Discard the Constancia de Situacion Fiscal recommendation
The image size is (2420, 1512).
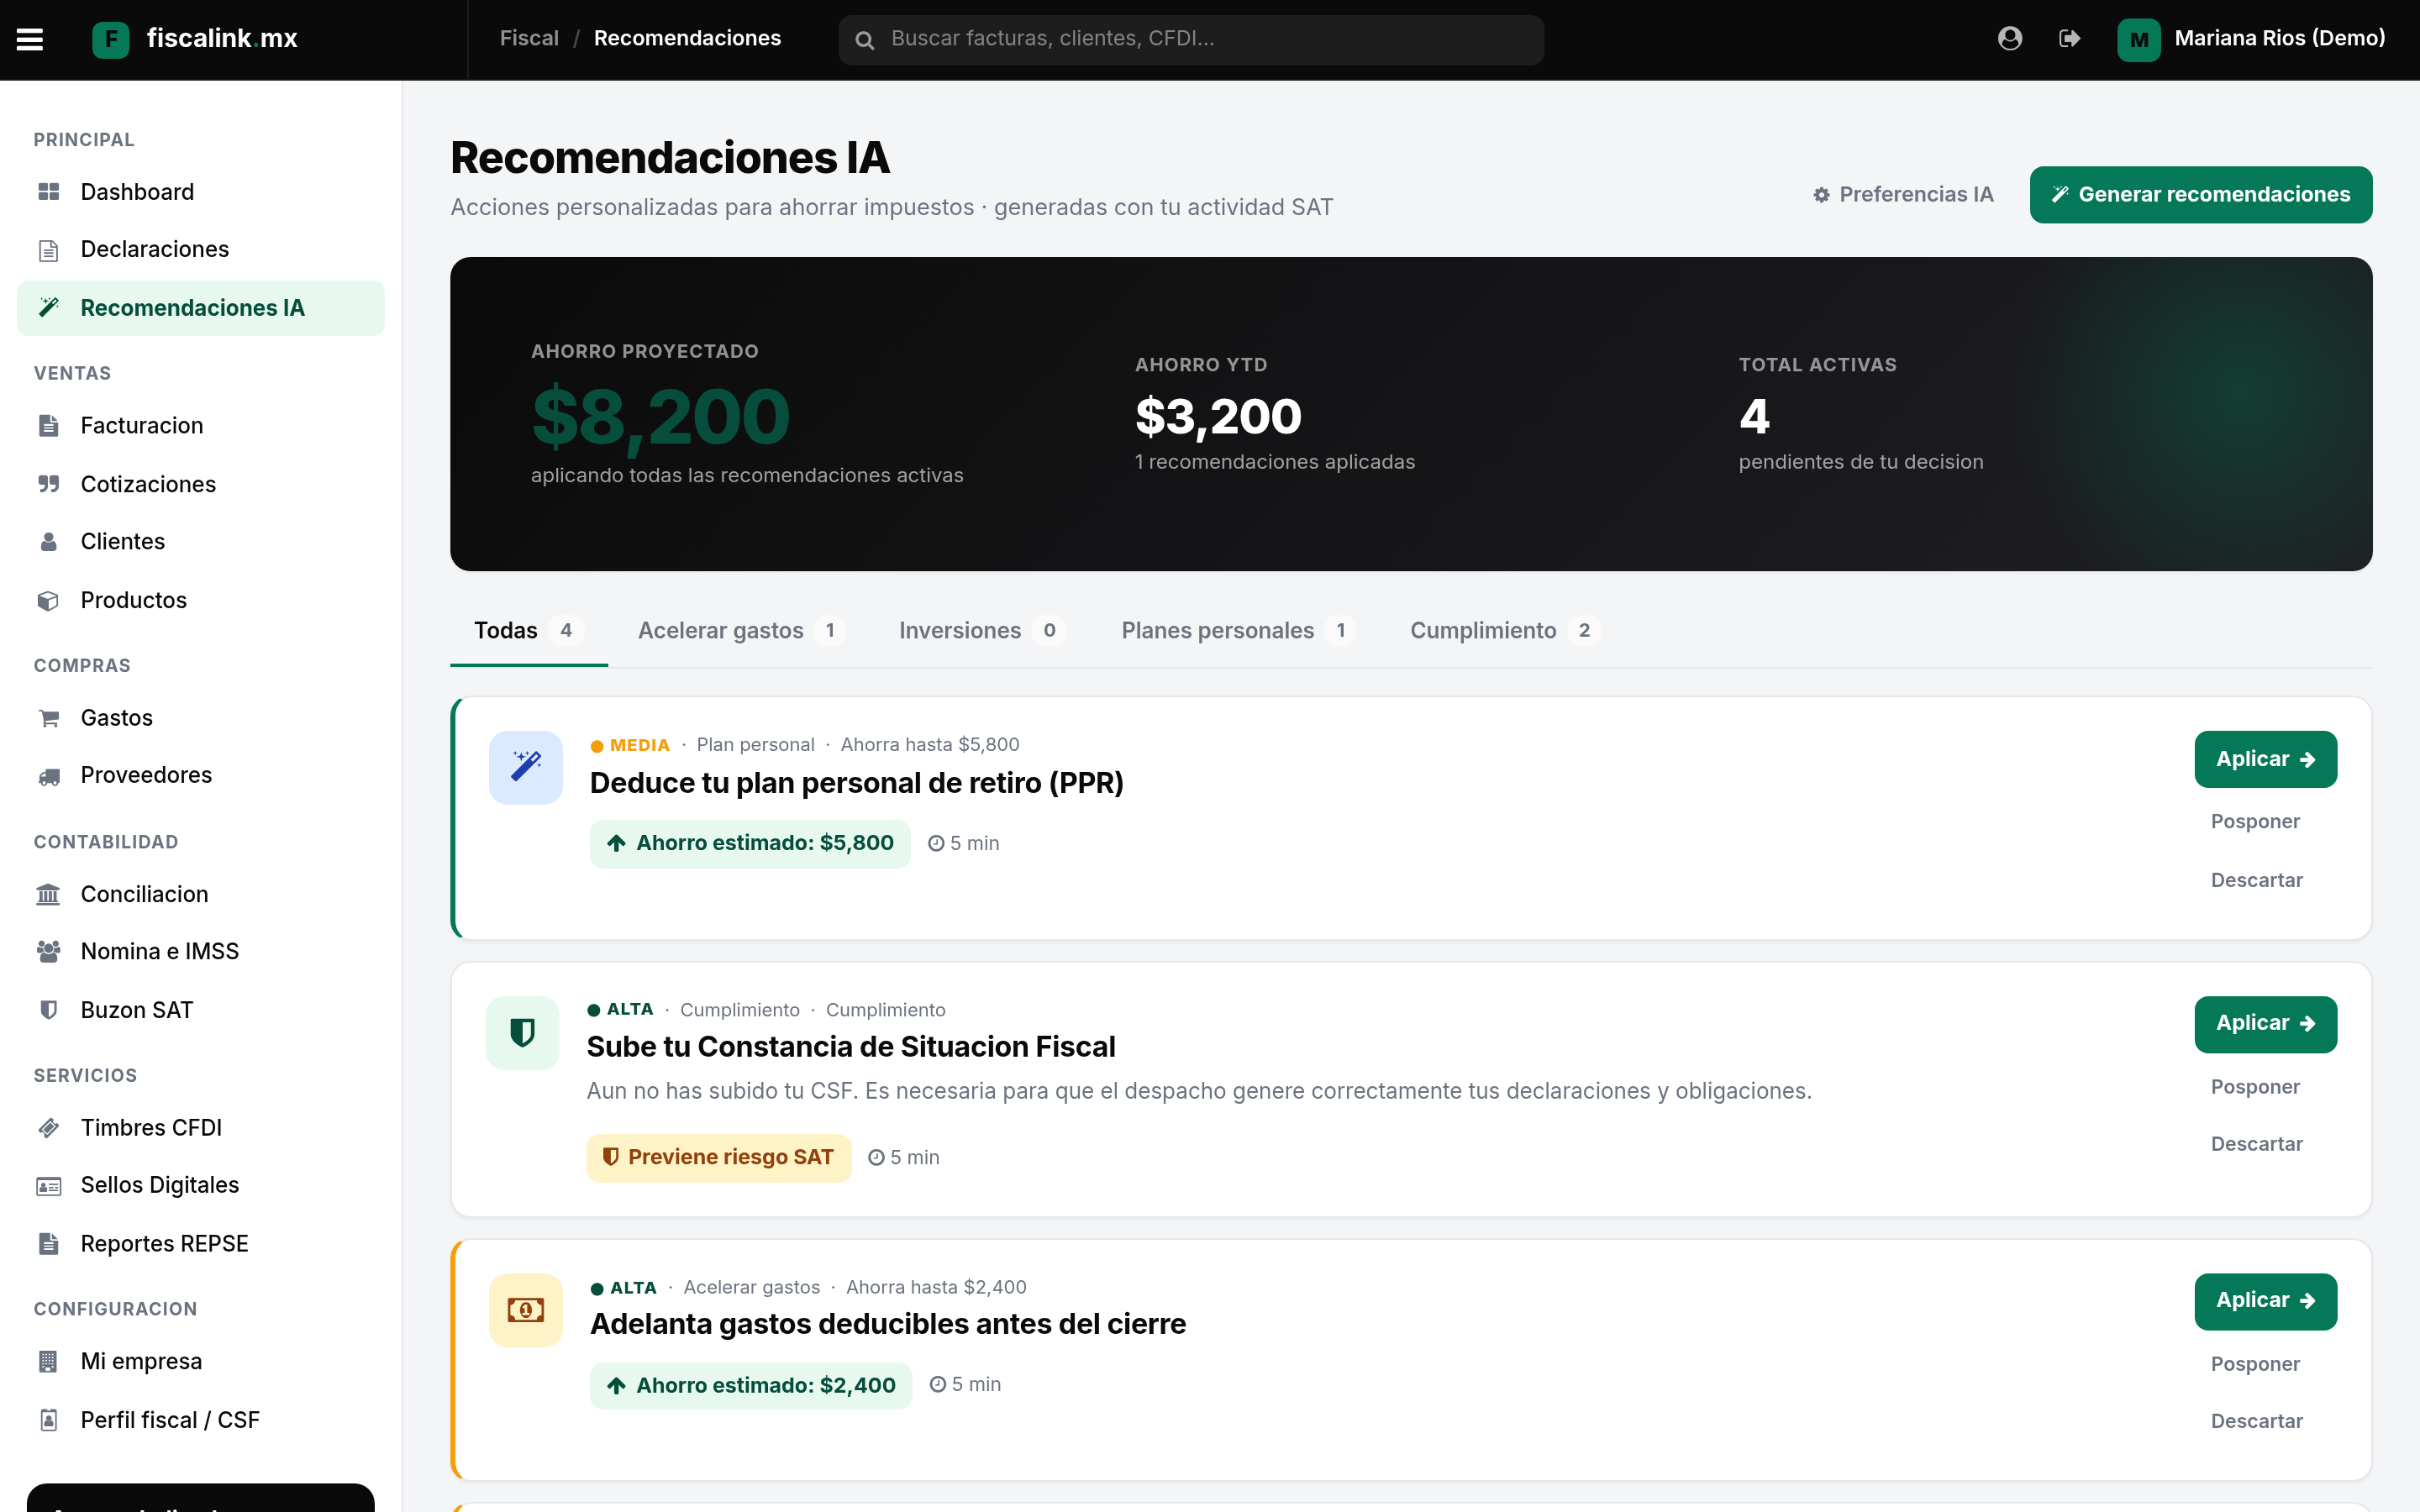point(2257,1144)
